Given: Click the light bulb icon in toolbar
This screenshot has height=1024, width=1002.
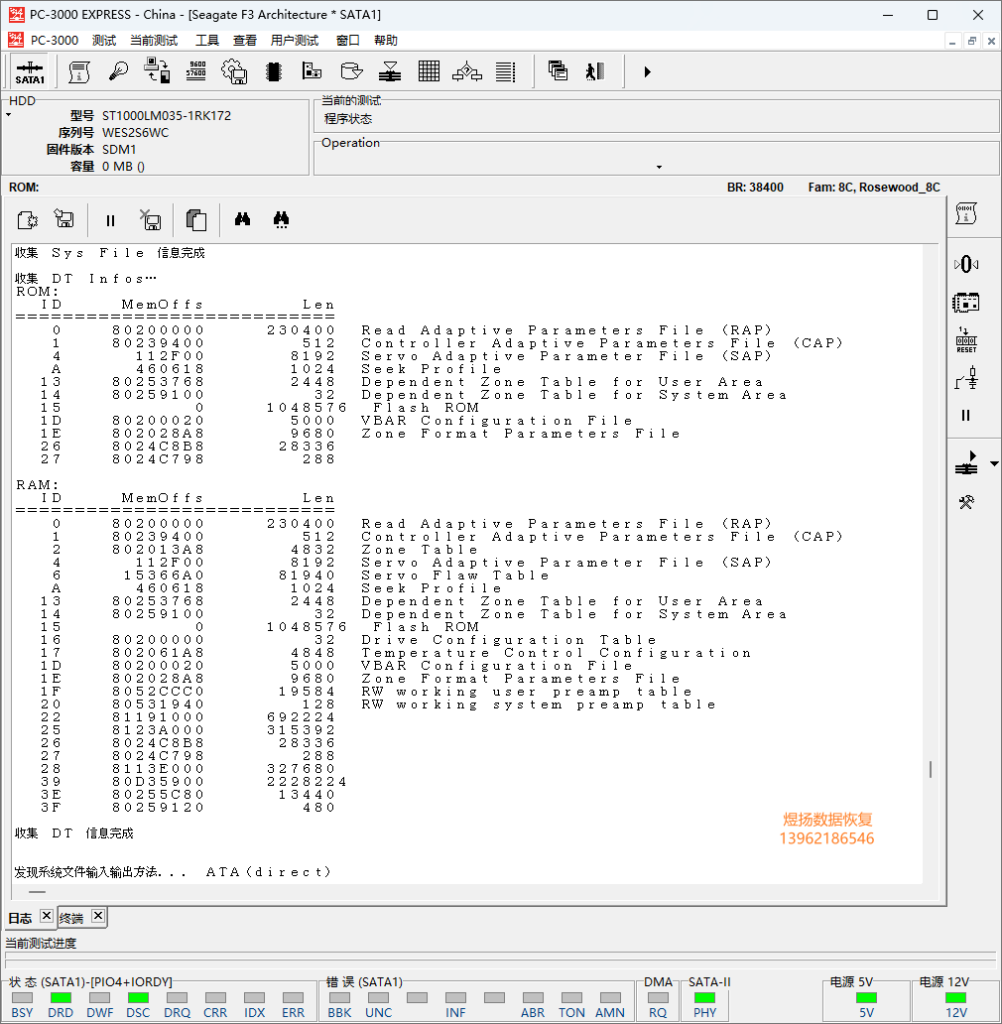Looking at the screenshot, I should point(118,72).
